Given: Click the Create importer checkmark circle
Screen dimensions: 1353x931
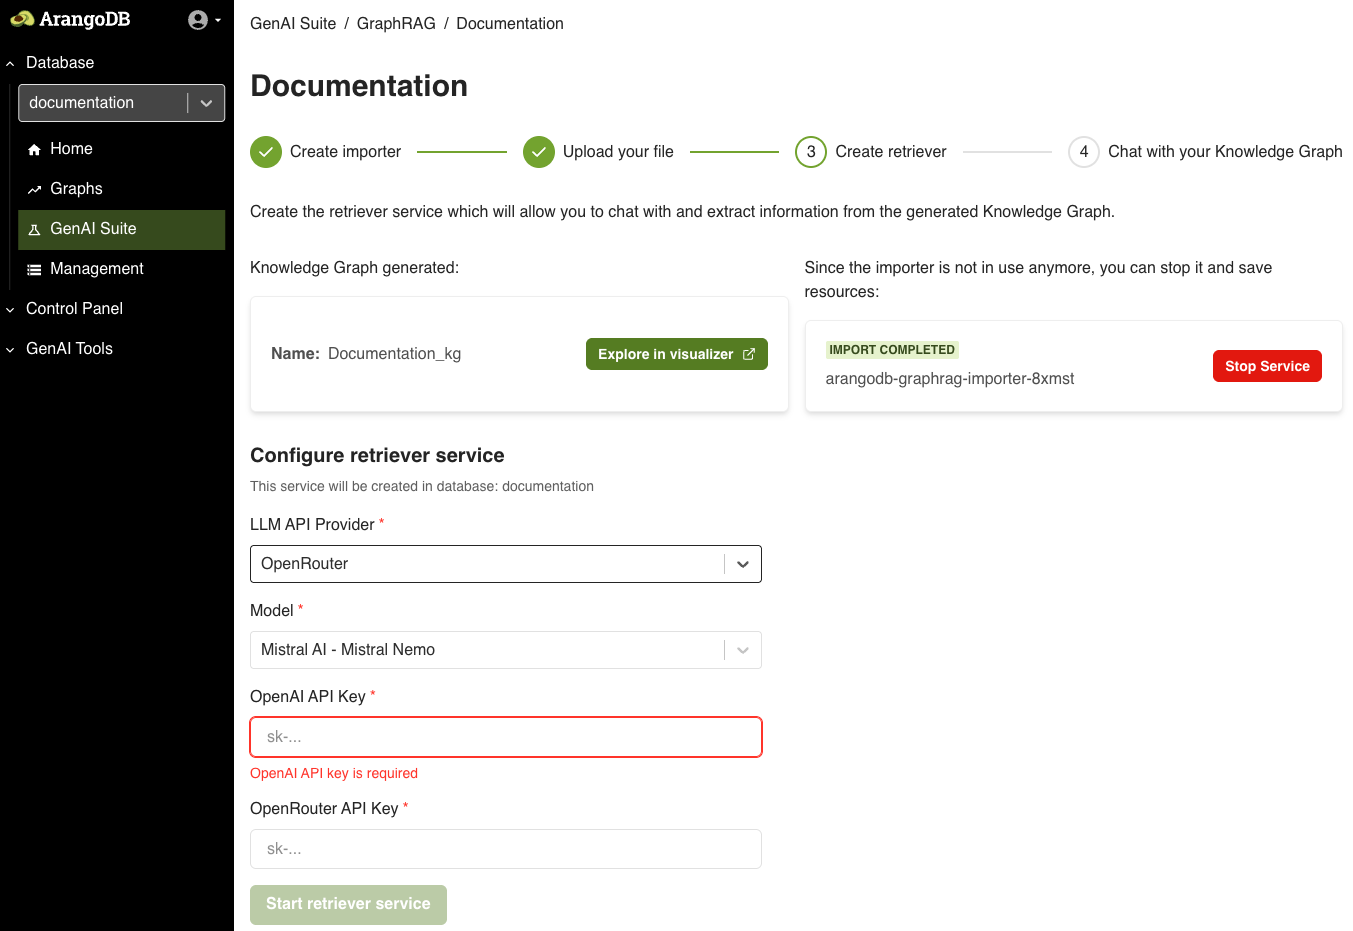Looking at the screenshot, I should pyautogui.click(x=266, y=152).
